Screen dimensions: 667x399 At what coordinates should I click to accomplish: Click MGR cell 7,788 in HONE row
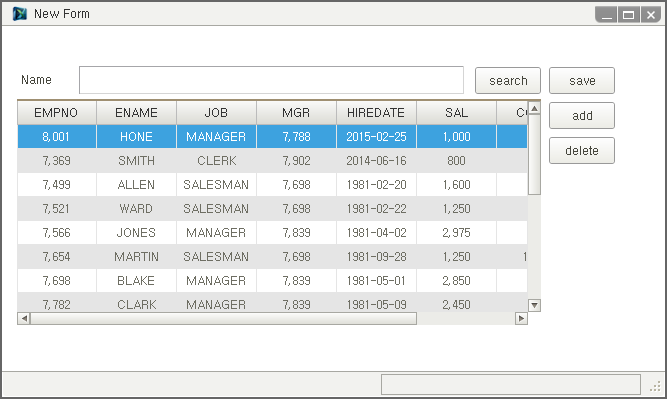296,137
